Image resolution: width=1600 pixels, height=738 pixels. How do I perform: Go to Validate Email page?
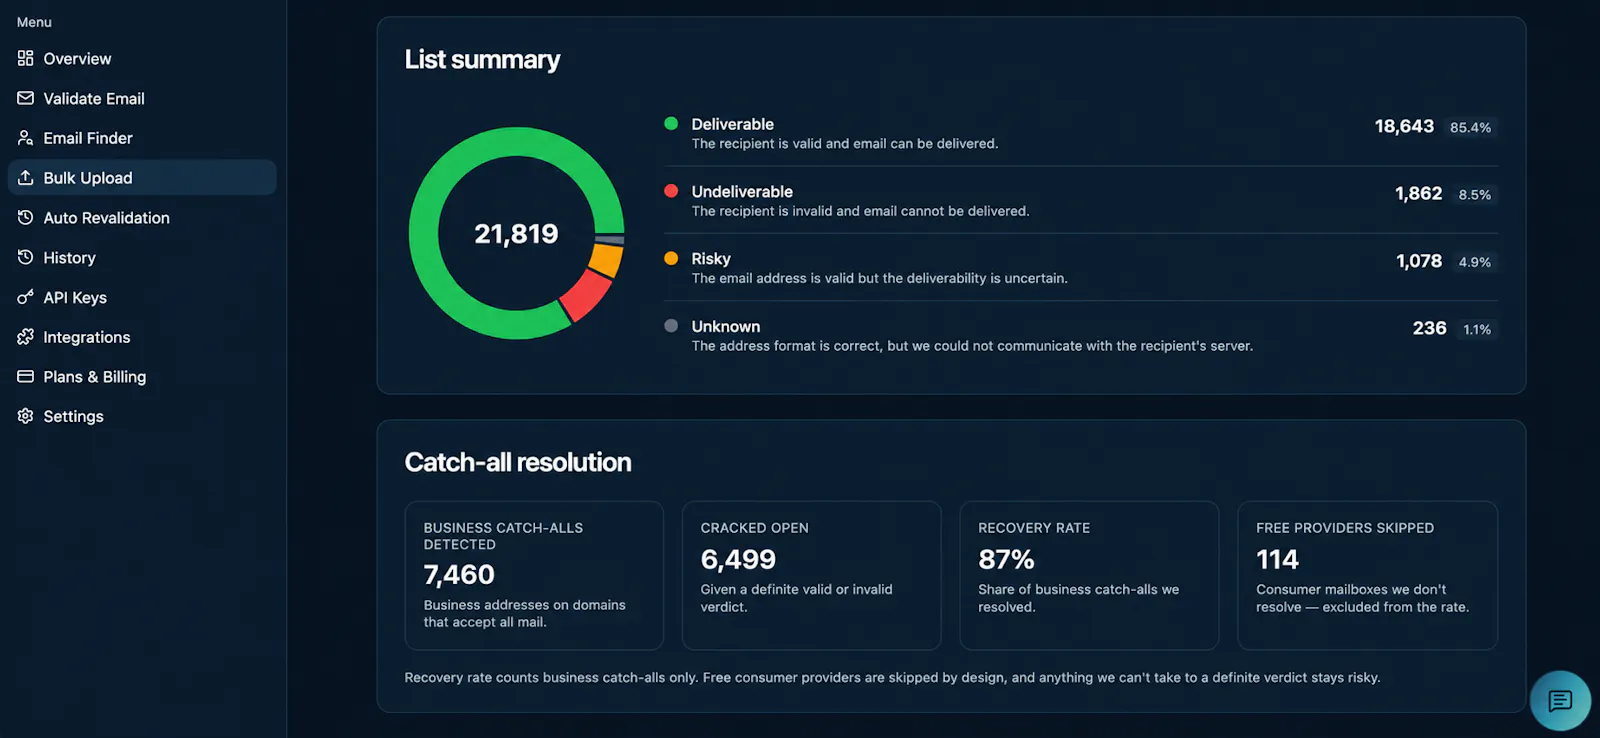pos(142,98)
